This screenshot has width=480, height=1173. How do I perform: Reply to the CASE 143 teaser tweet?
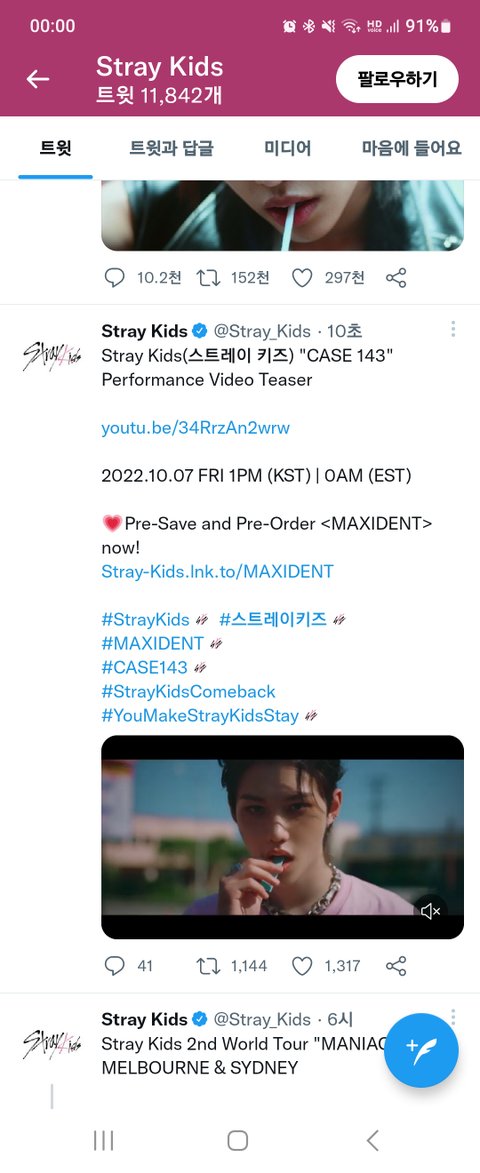(x=114, y=966)
